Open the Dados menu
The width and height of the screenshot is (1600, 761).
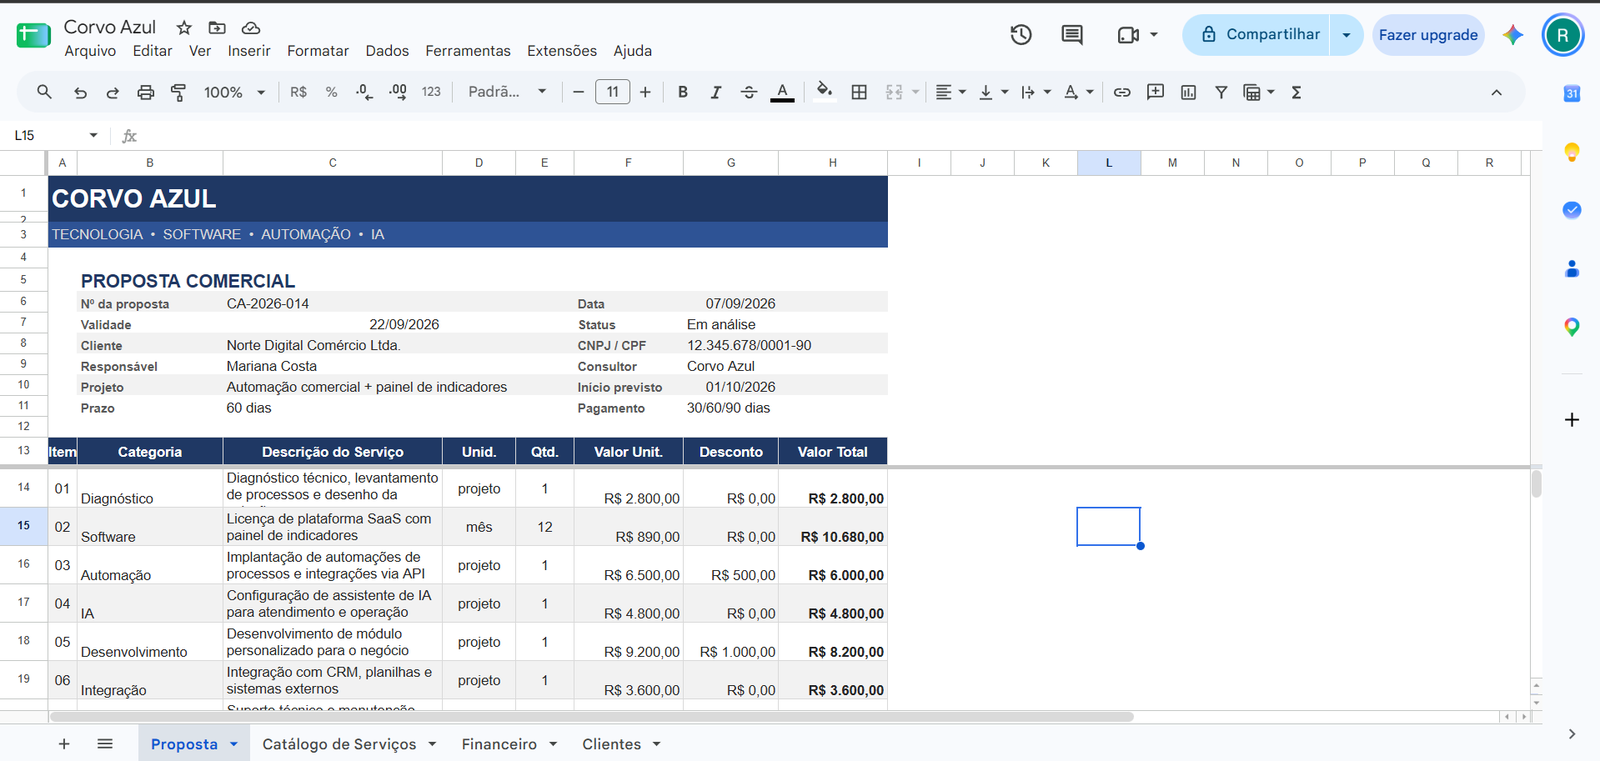click(387, 51)
